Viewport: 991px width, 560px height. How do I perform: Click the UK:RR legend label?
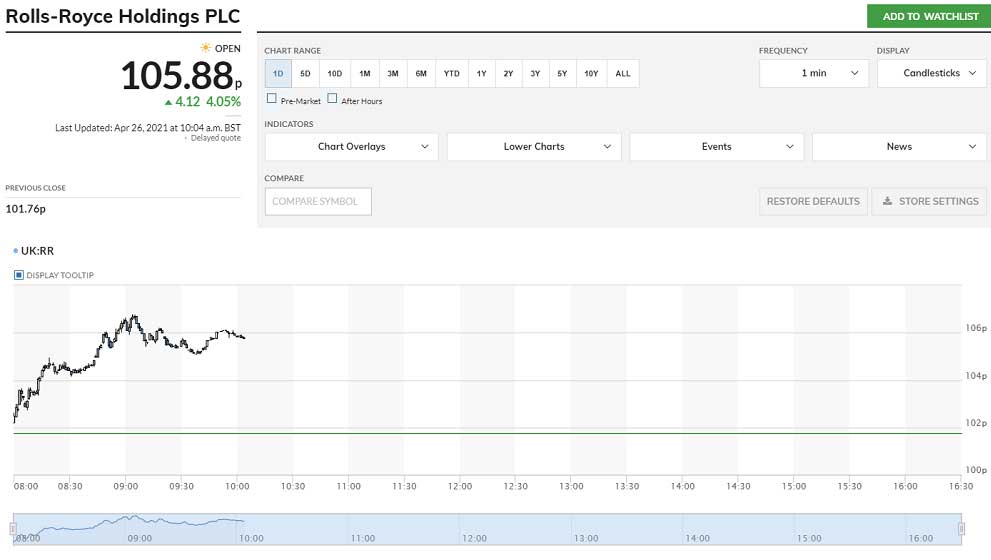(x=37, y=251)
